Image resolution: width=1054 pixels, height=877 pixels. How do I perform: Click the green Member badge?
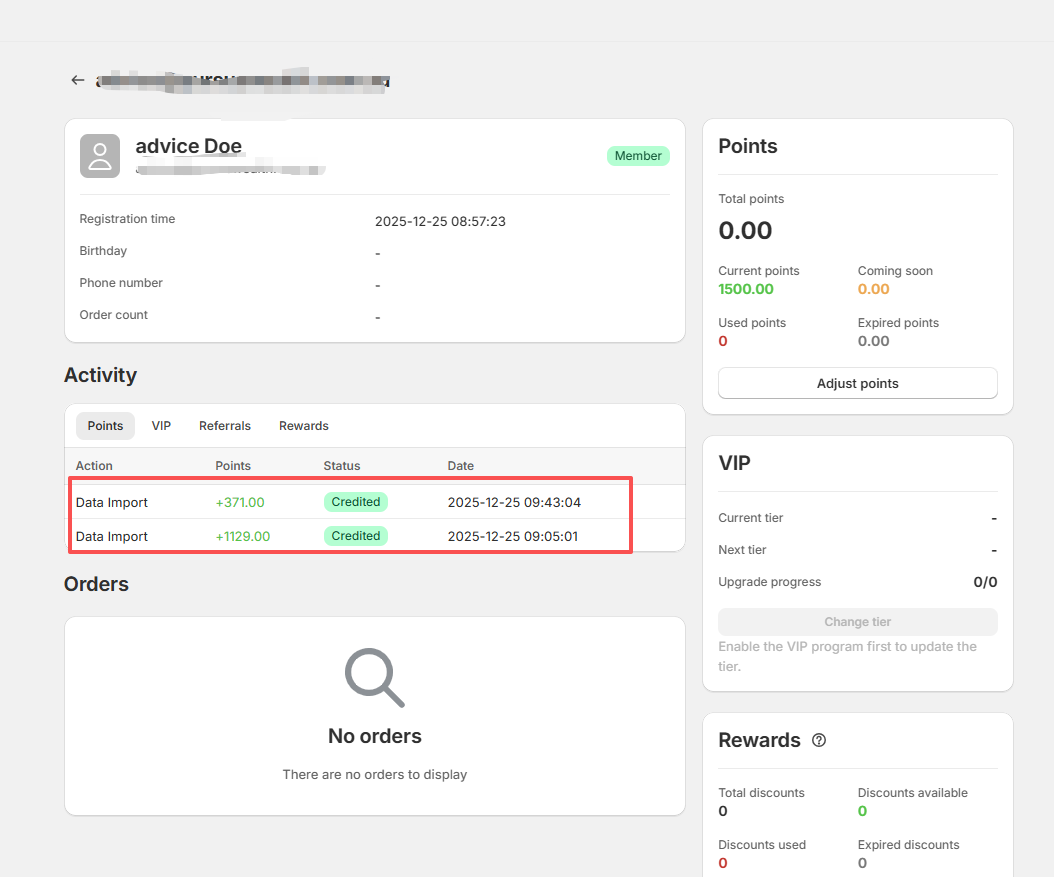(638, 156)
